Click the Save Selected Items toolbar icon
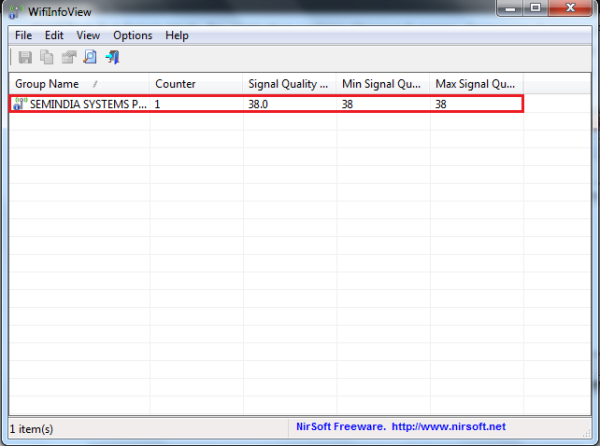This screenshot has height=446, width=600. click(x=25, y=57)
